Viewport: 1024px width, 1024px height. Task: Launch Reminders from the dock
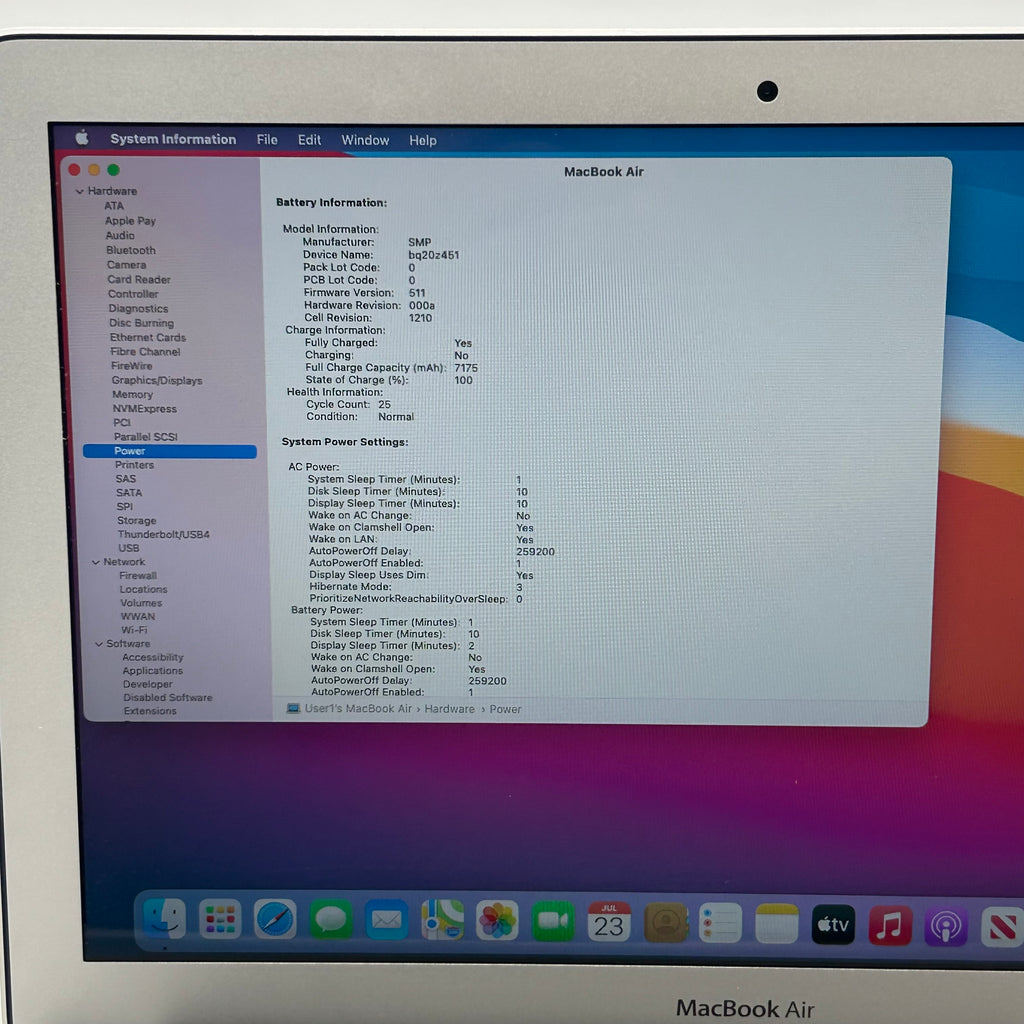click(x=720, y=923)
